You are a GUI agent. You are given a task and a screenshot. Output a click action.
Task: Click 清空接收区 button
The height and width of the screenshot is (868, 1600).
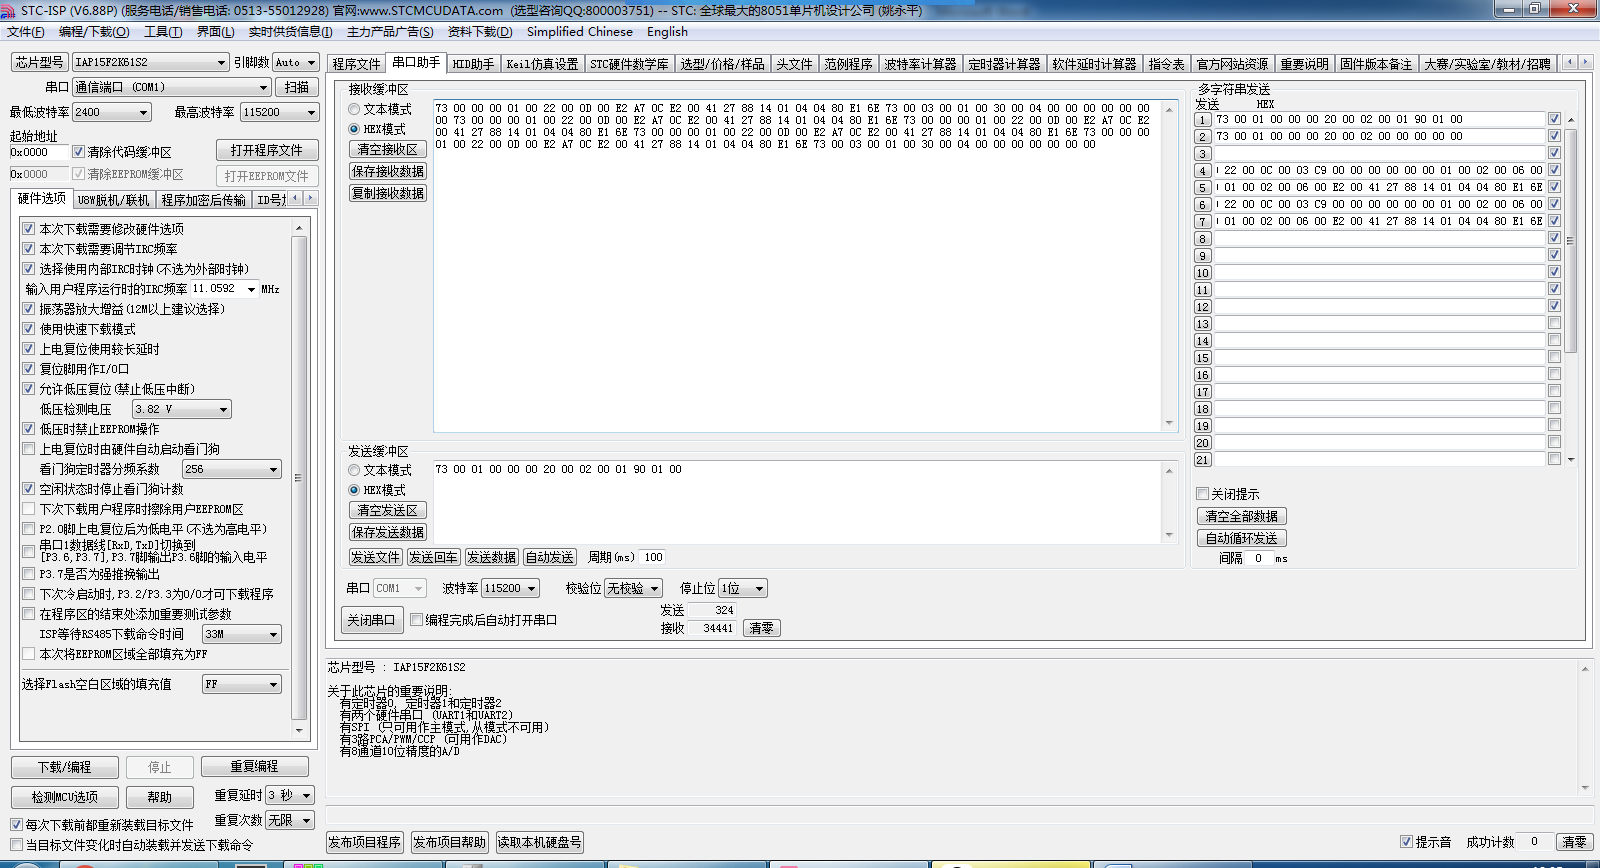pyautogui.click(x=388, y=149)
